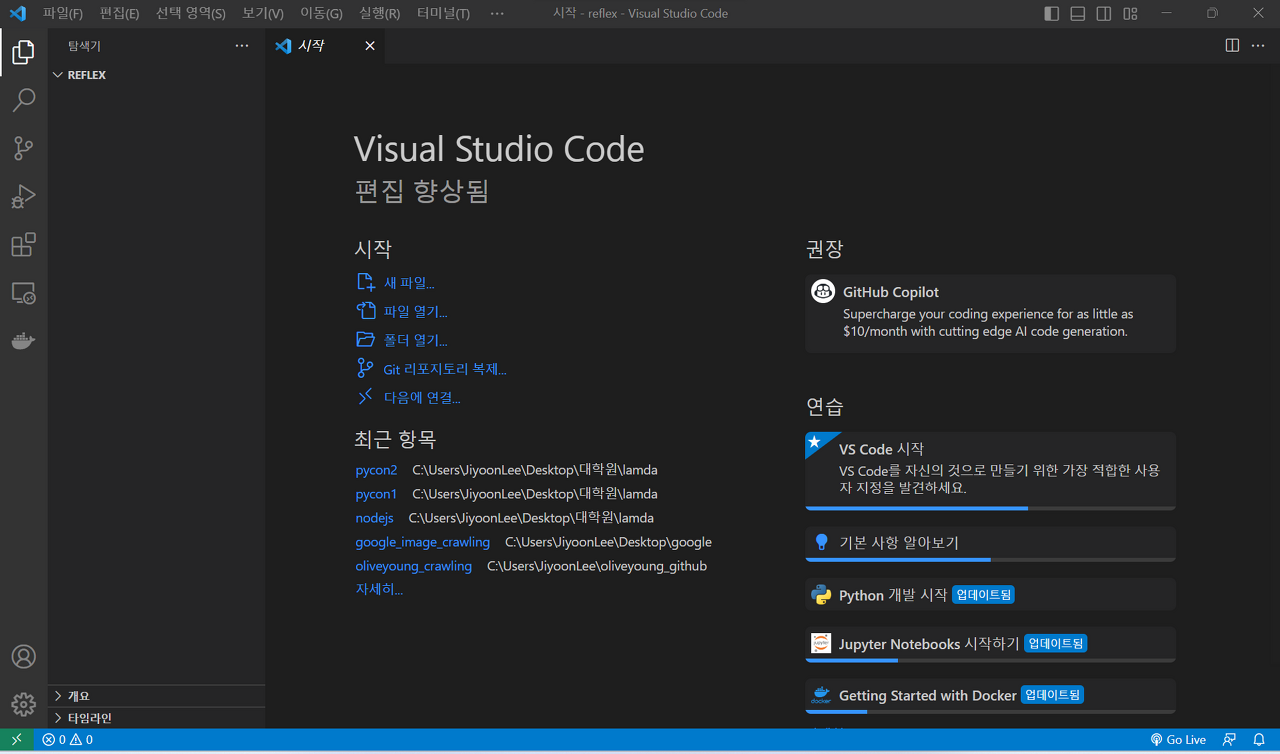The image size is (1280, 754).
Task: Close the 시작 tab
Action: pyautogui.click(x=370, y=46)
